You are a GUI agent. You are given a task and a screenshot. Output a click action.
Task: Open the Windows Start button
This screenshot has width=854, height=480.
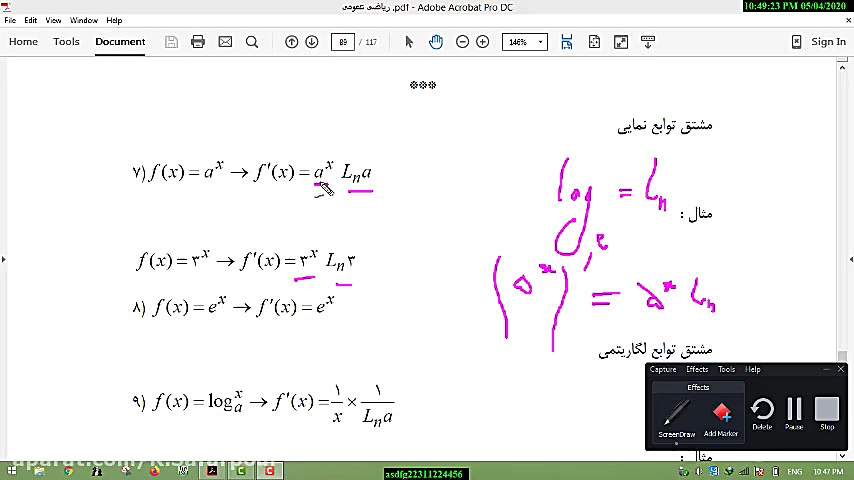tap(11, 471)
